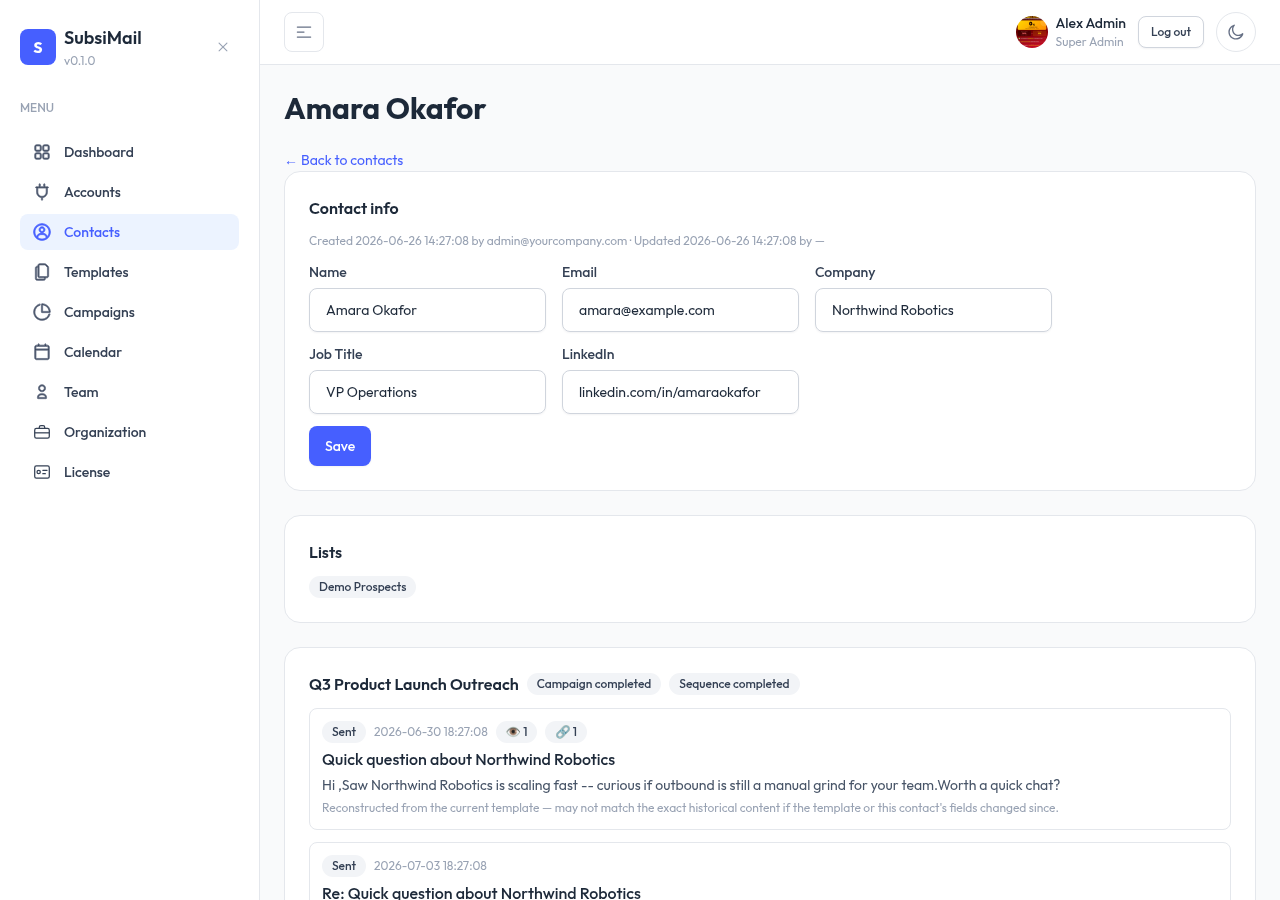Click the Templates copy icon
1280x900 pixels.
42,272
